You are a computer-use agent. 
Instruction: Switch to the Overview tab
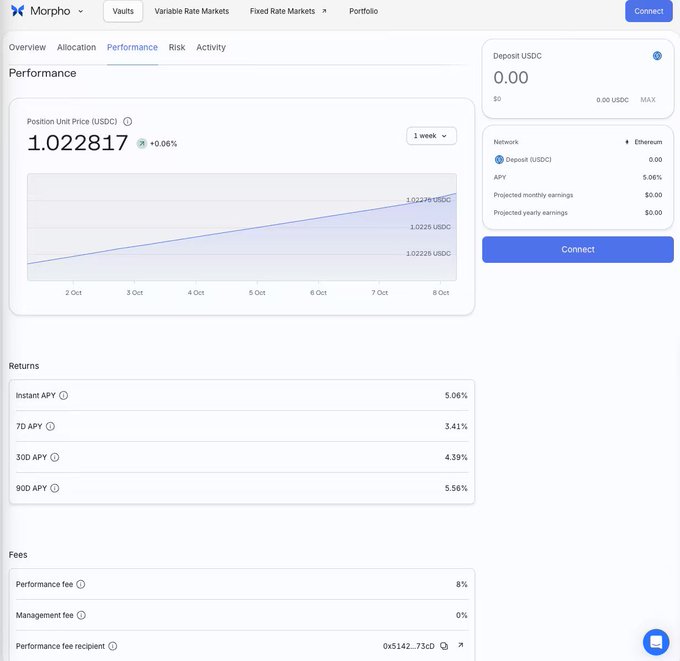pos(27,47)
